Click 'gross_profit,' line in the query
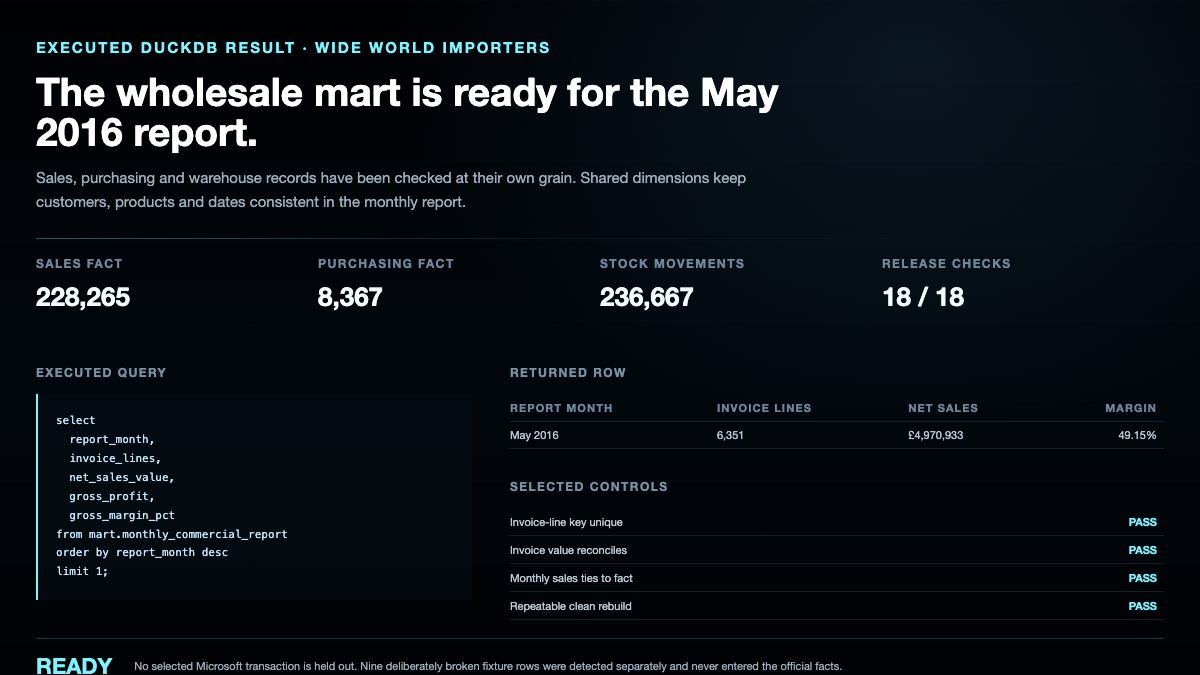This screenshot has height=675, width=1200. [x=112, y=496]
